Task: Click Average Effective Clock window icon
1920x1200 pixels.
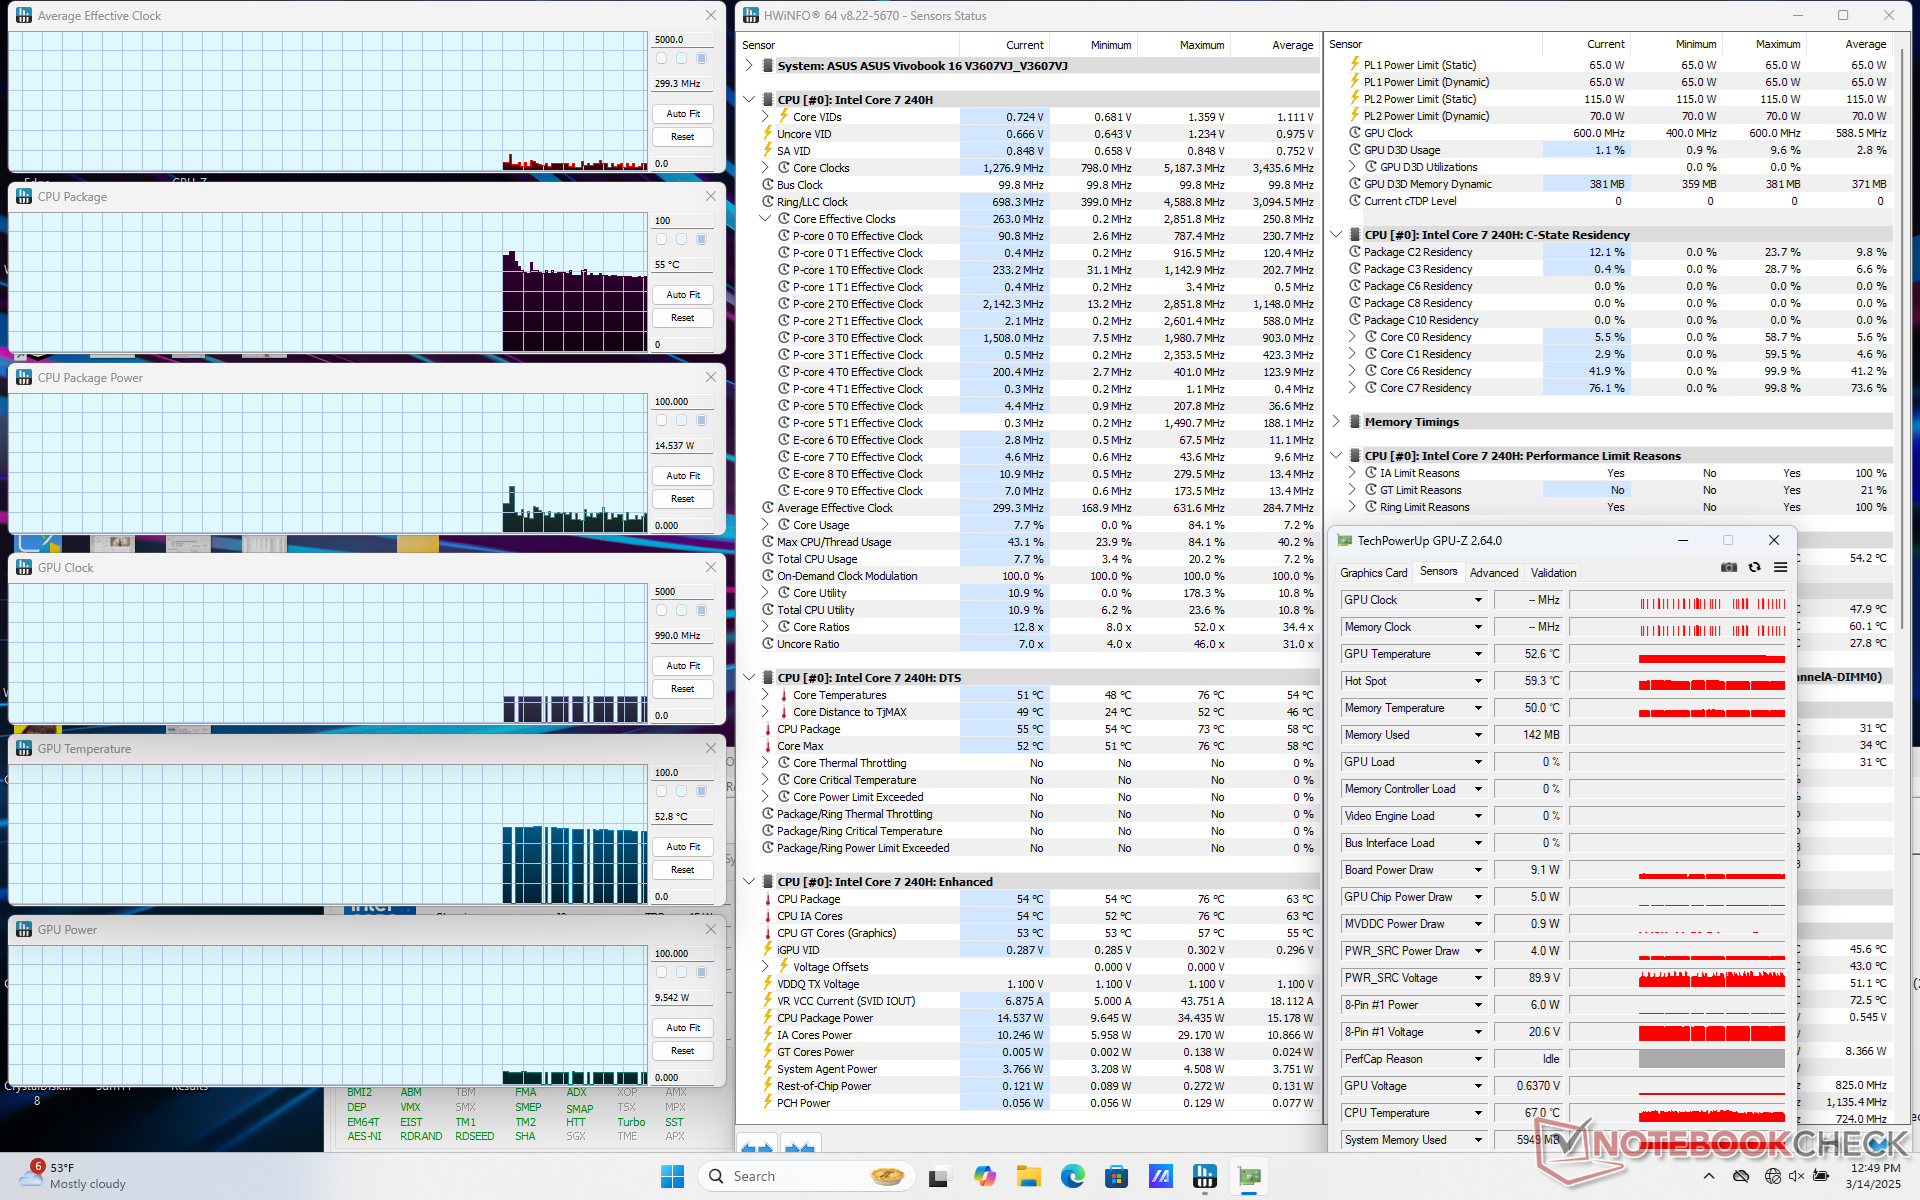Action: (24, 15)
